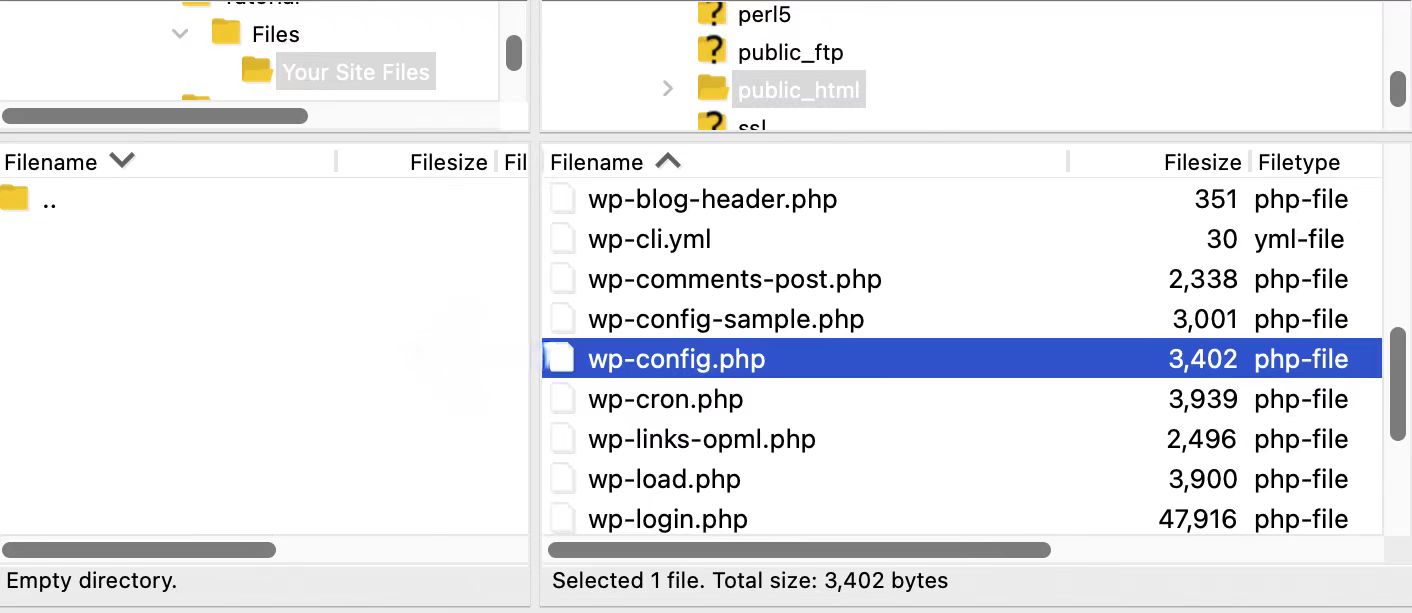Click the folder icon beside Your Site Files
The image size is (1412, 613).
[257, 71]
